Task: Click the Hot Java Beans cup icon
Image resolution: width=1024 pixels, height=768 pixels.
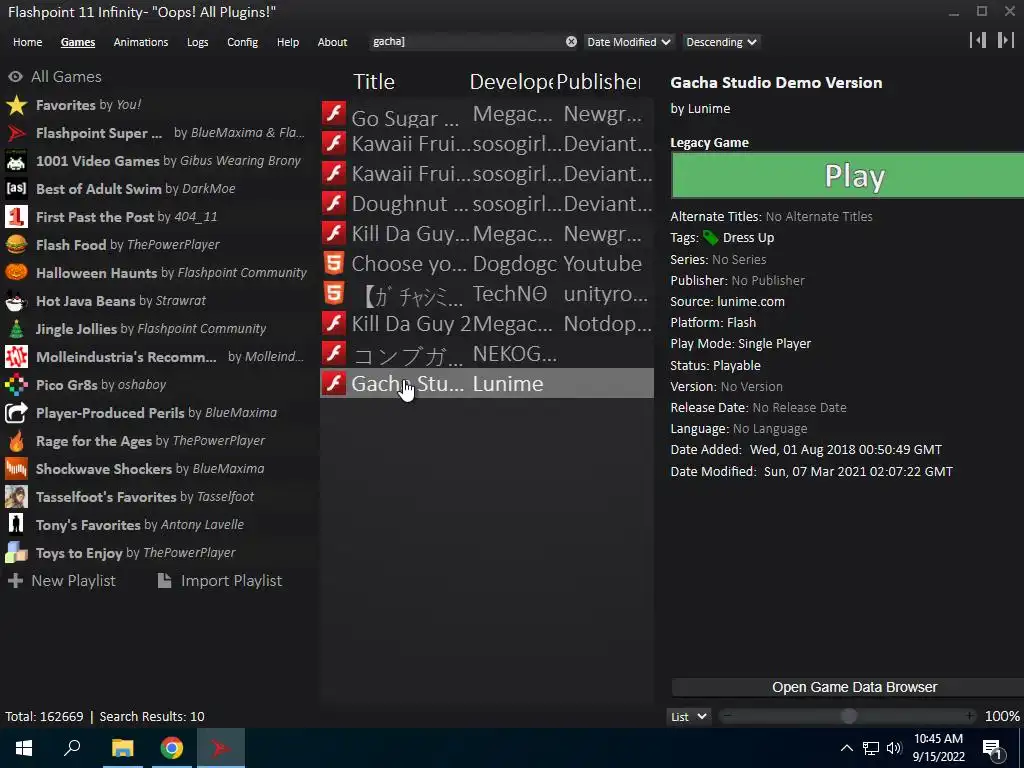Action: [16, 301]
